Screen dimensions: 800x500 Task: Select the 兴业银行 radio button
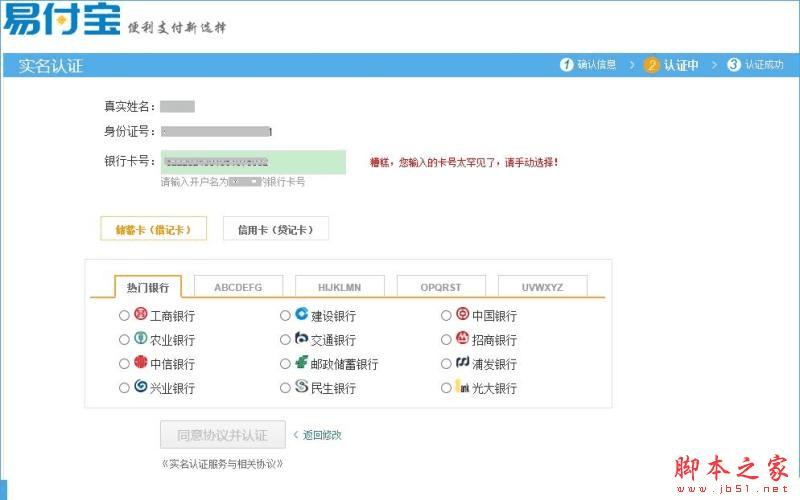coord(124,388)
